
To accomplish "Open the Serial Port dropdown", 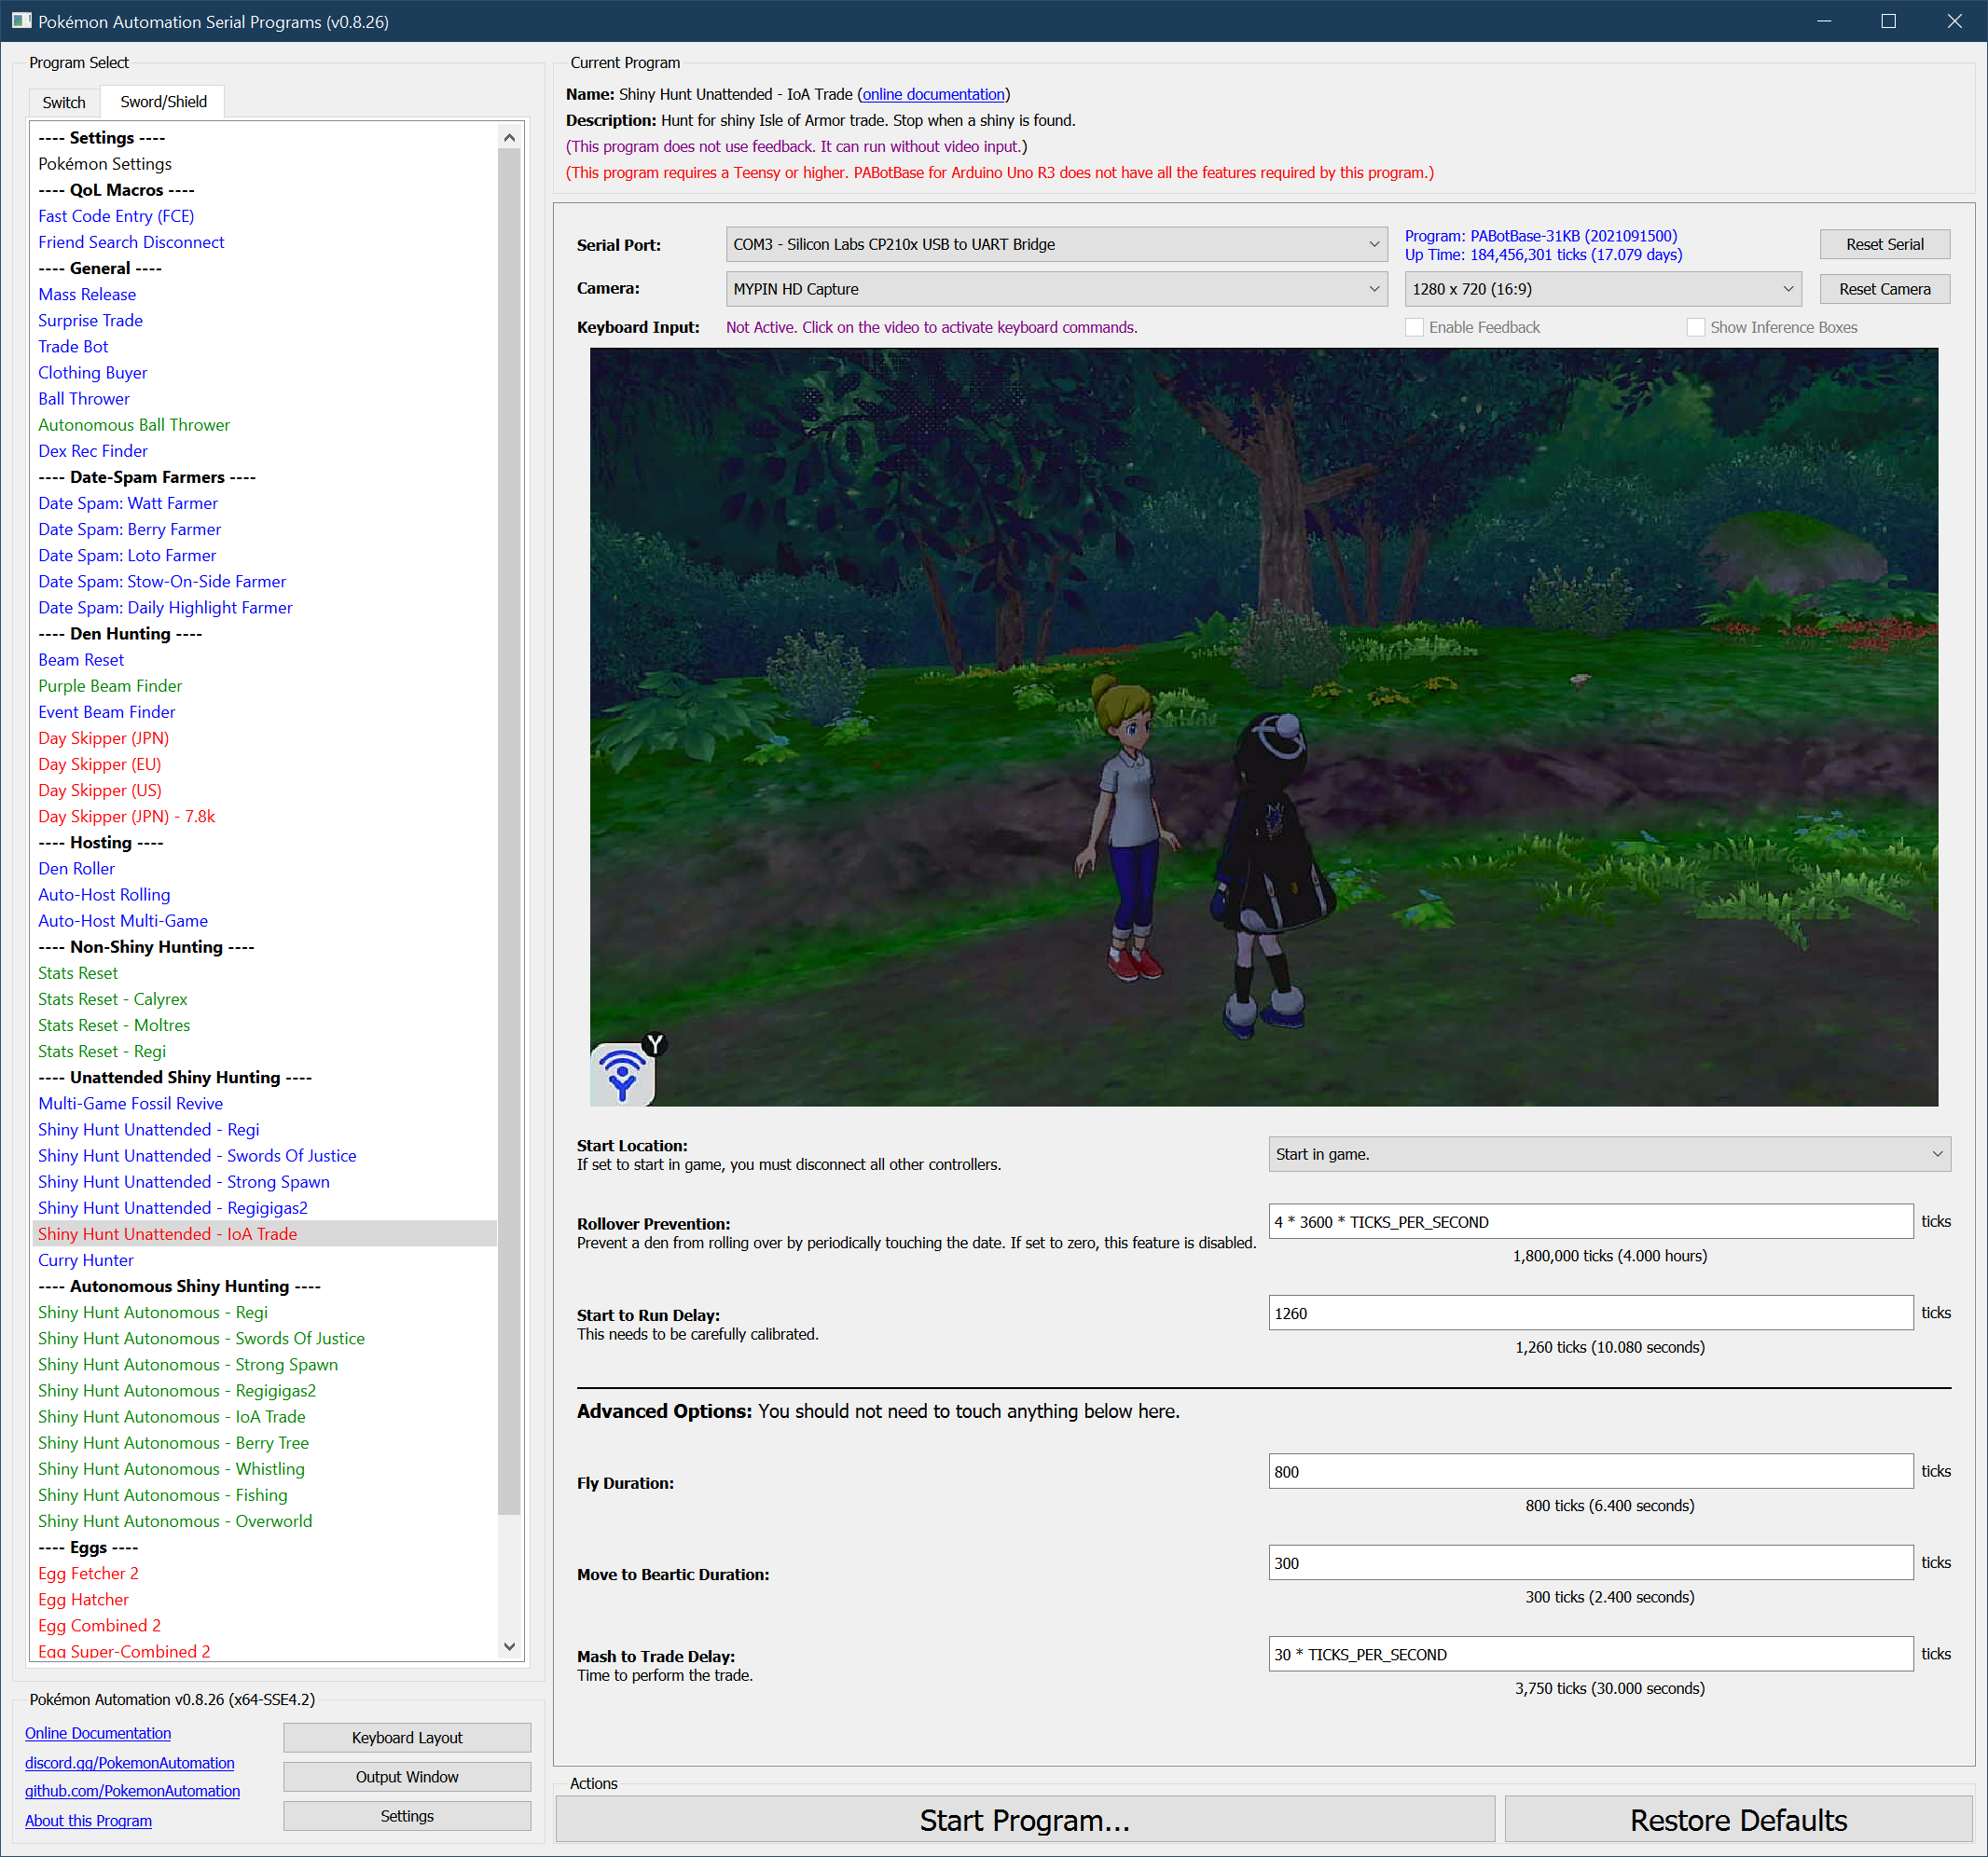I will pos(1056,244).
